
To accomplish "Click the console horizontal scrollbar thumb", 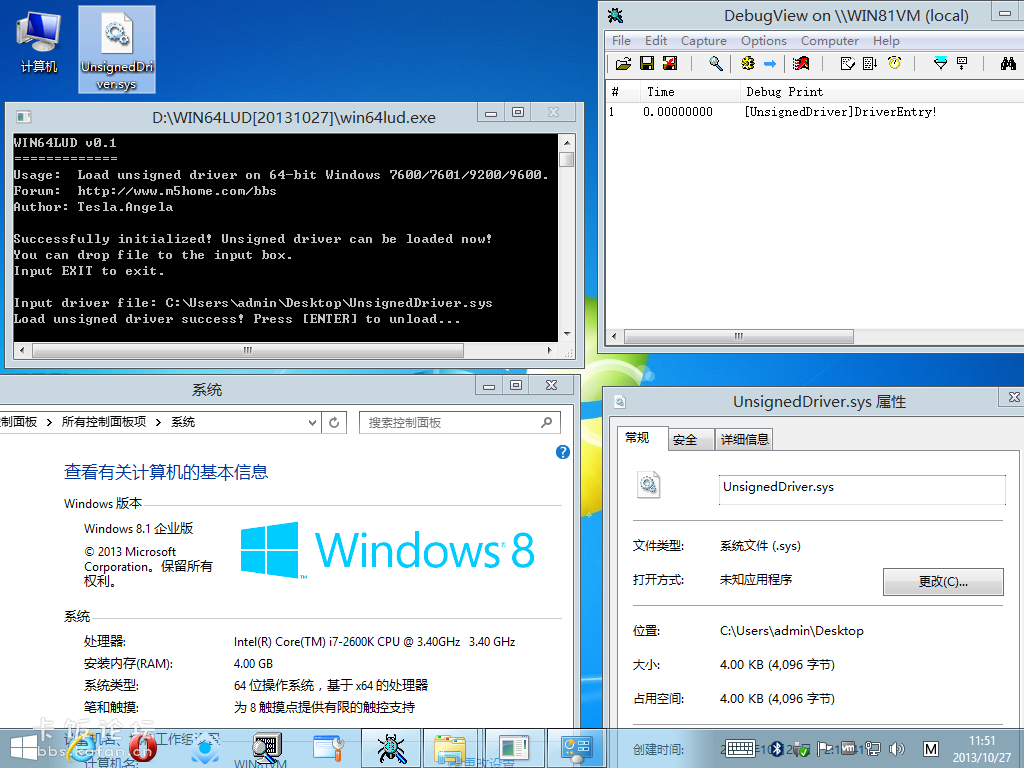I will point(248,351).
